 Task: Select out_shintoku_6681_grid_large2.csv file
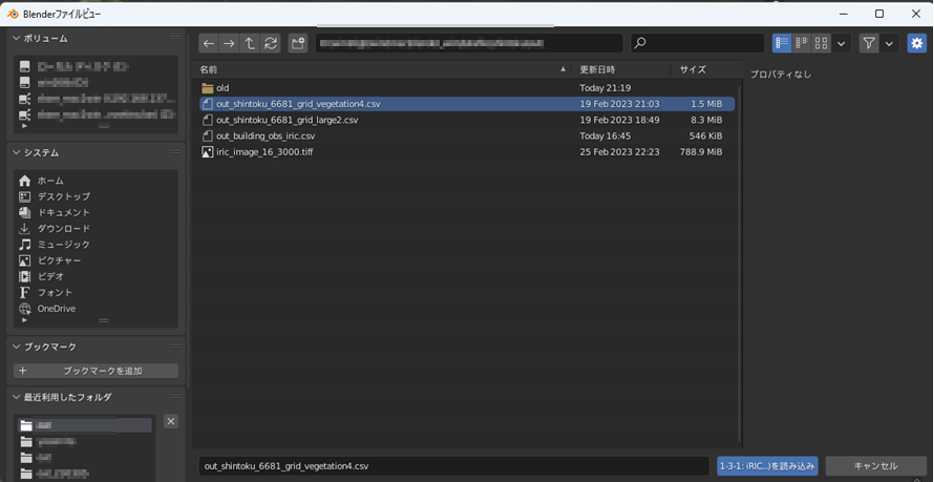(467, 120)
